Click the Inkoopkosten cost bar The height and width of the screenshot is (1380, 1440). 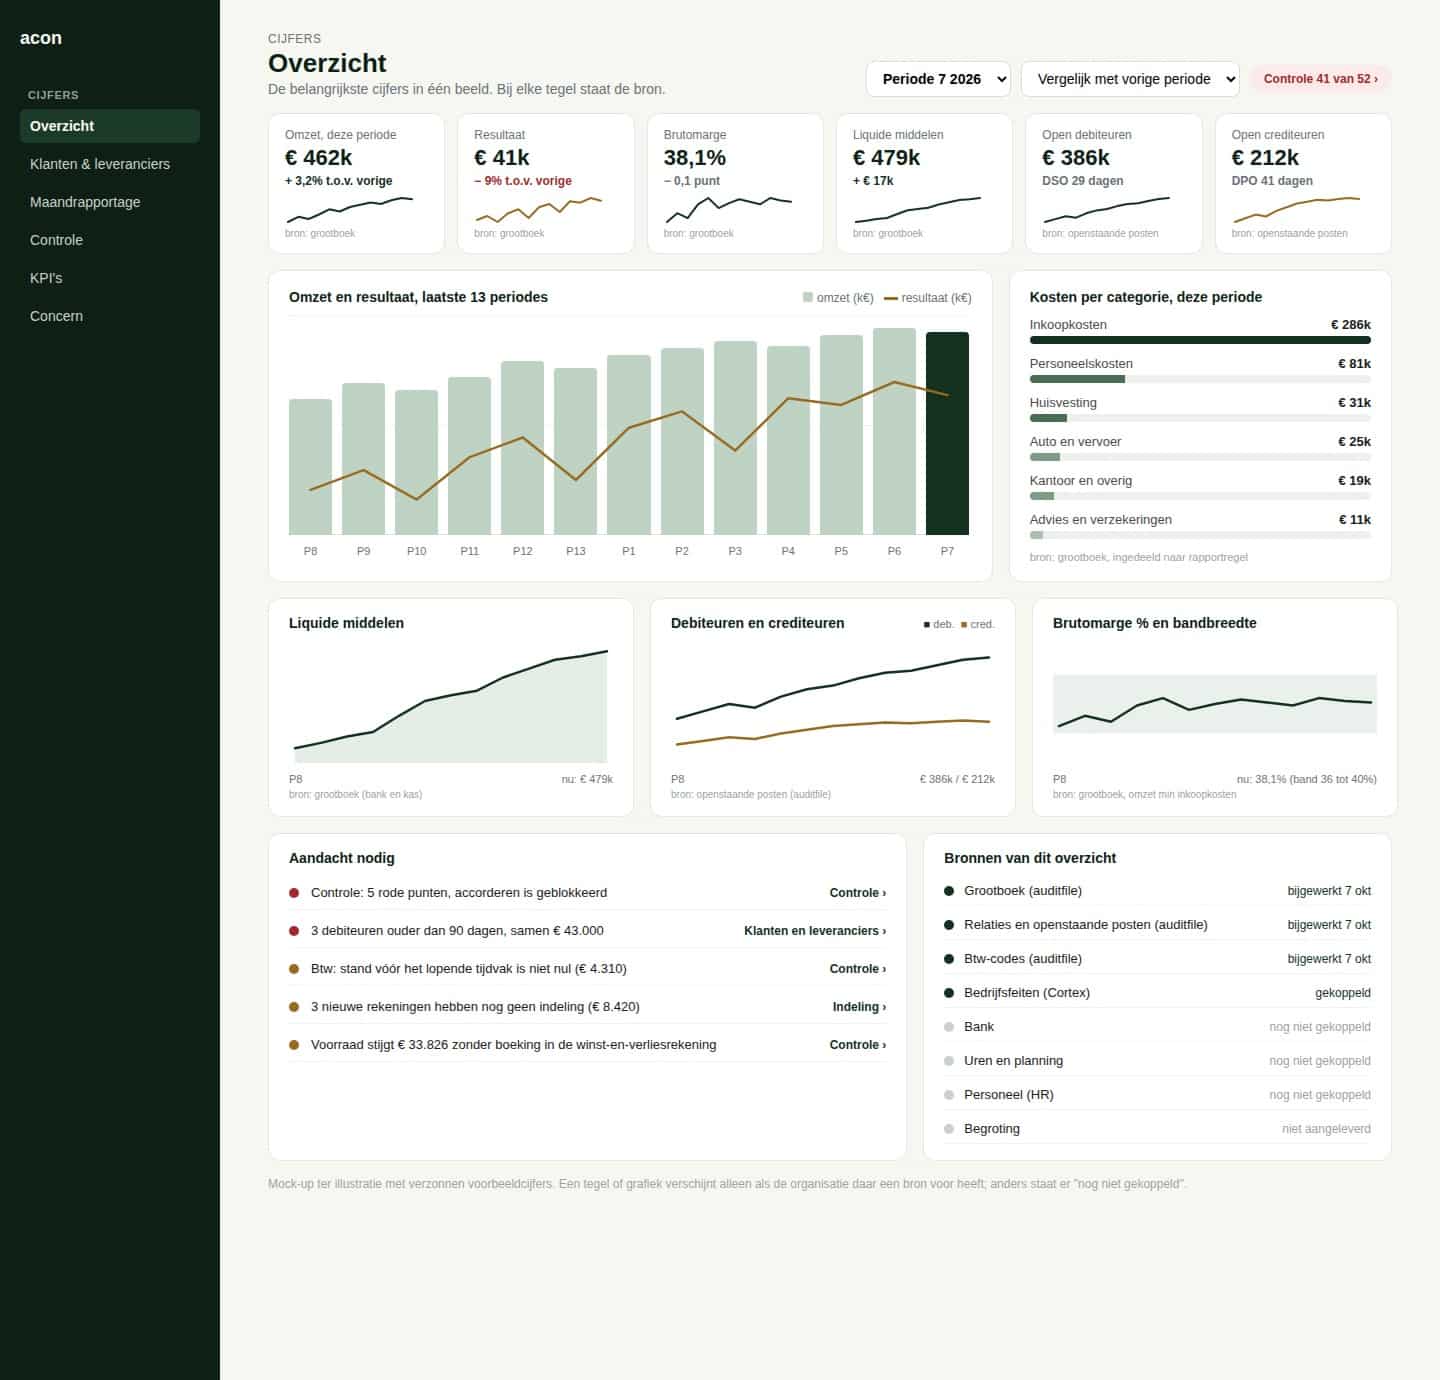pyautogui.click(x=1200, y=340)
